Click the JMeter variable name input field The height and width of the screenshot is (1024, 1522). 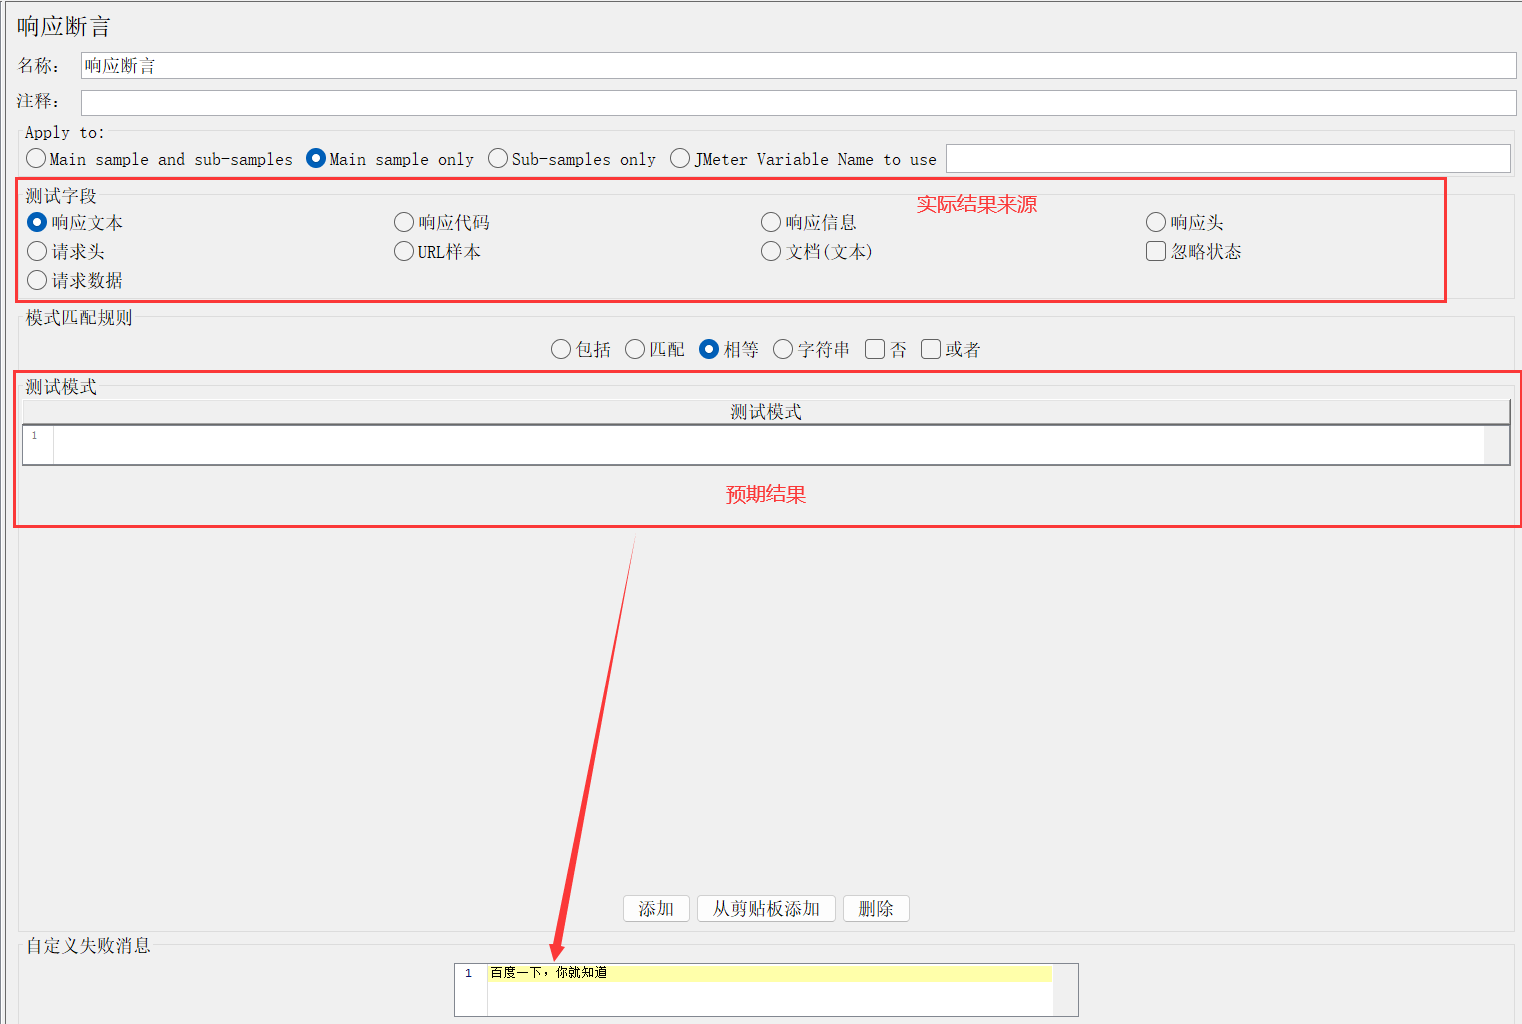(1228, 158)
